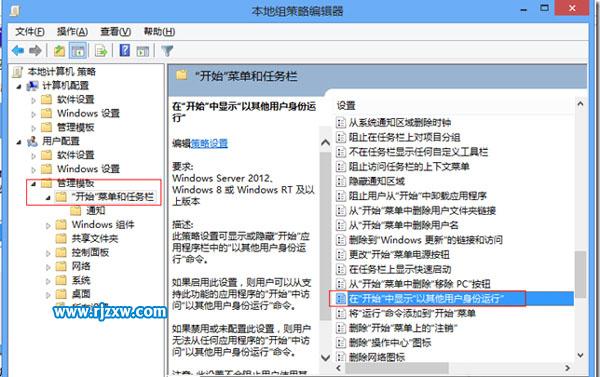Open the 操作(A) menu

coord(72,32)
